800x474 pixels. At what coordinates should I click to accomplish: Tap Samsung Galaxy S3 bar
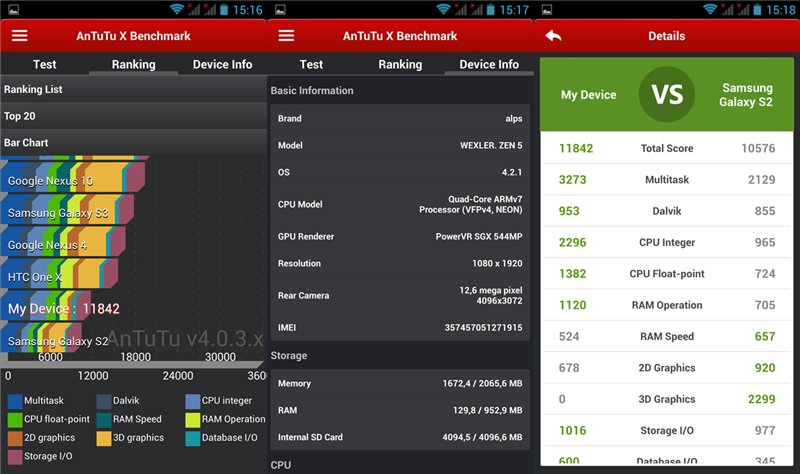click(67, 210)
